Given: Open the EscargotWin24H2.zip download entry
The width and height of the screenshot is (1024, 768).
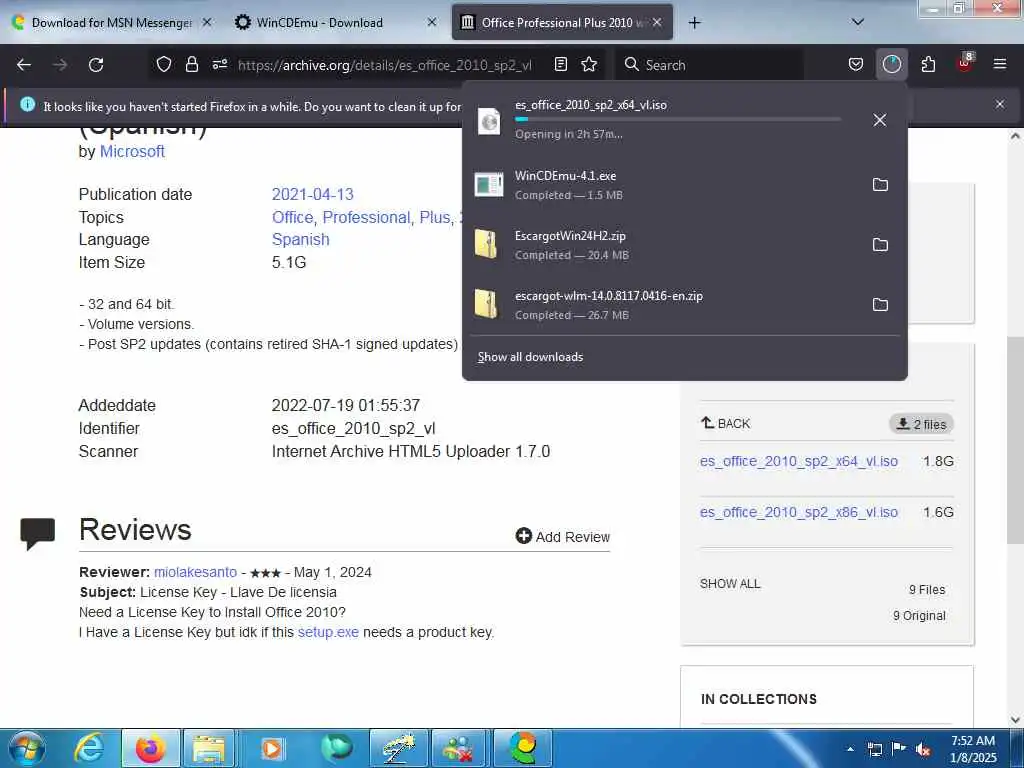Looking at the screenshot, I should click(x=665, y=245).
